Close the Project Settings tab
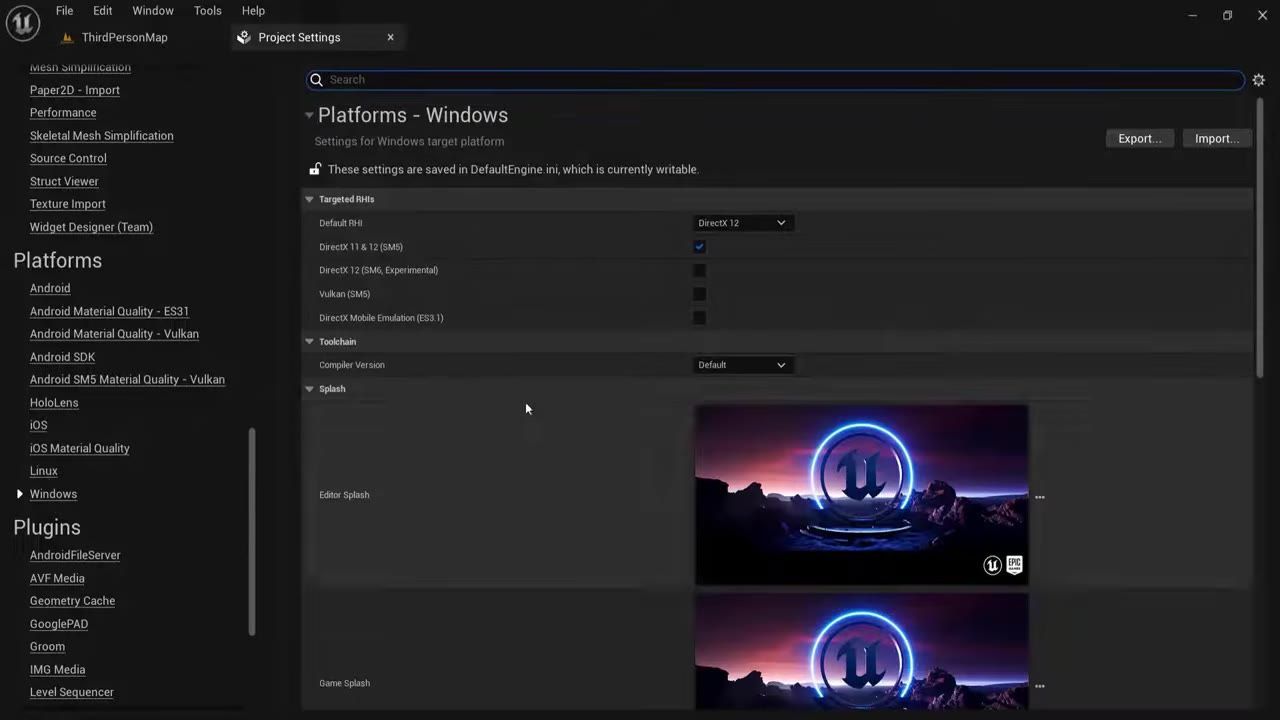The image size is (1280, 720). point(390,37)
